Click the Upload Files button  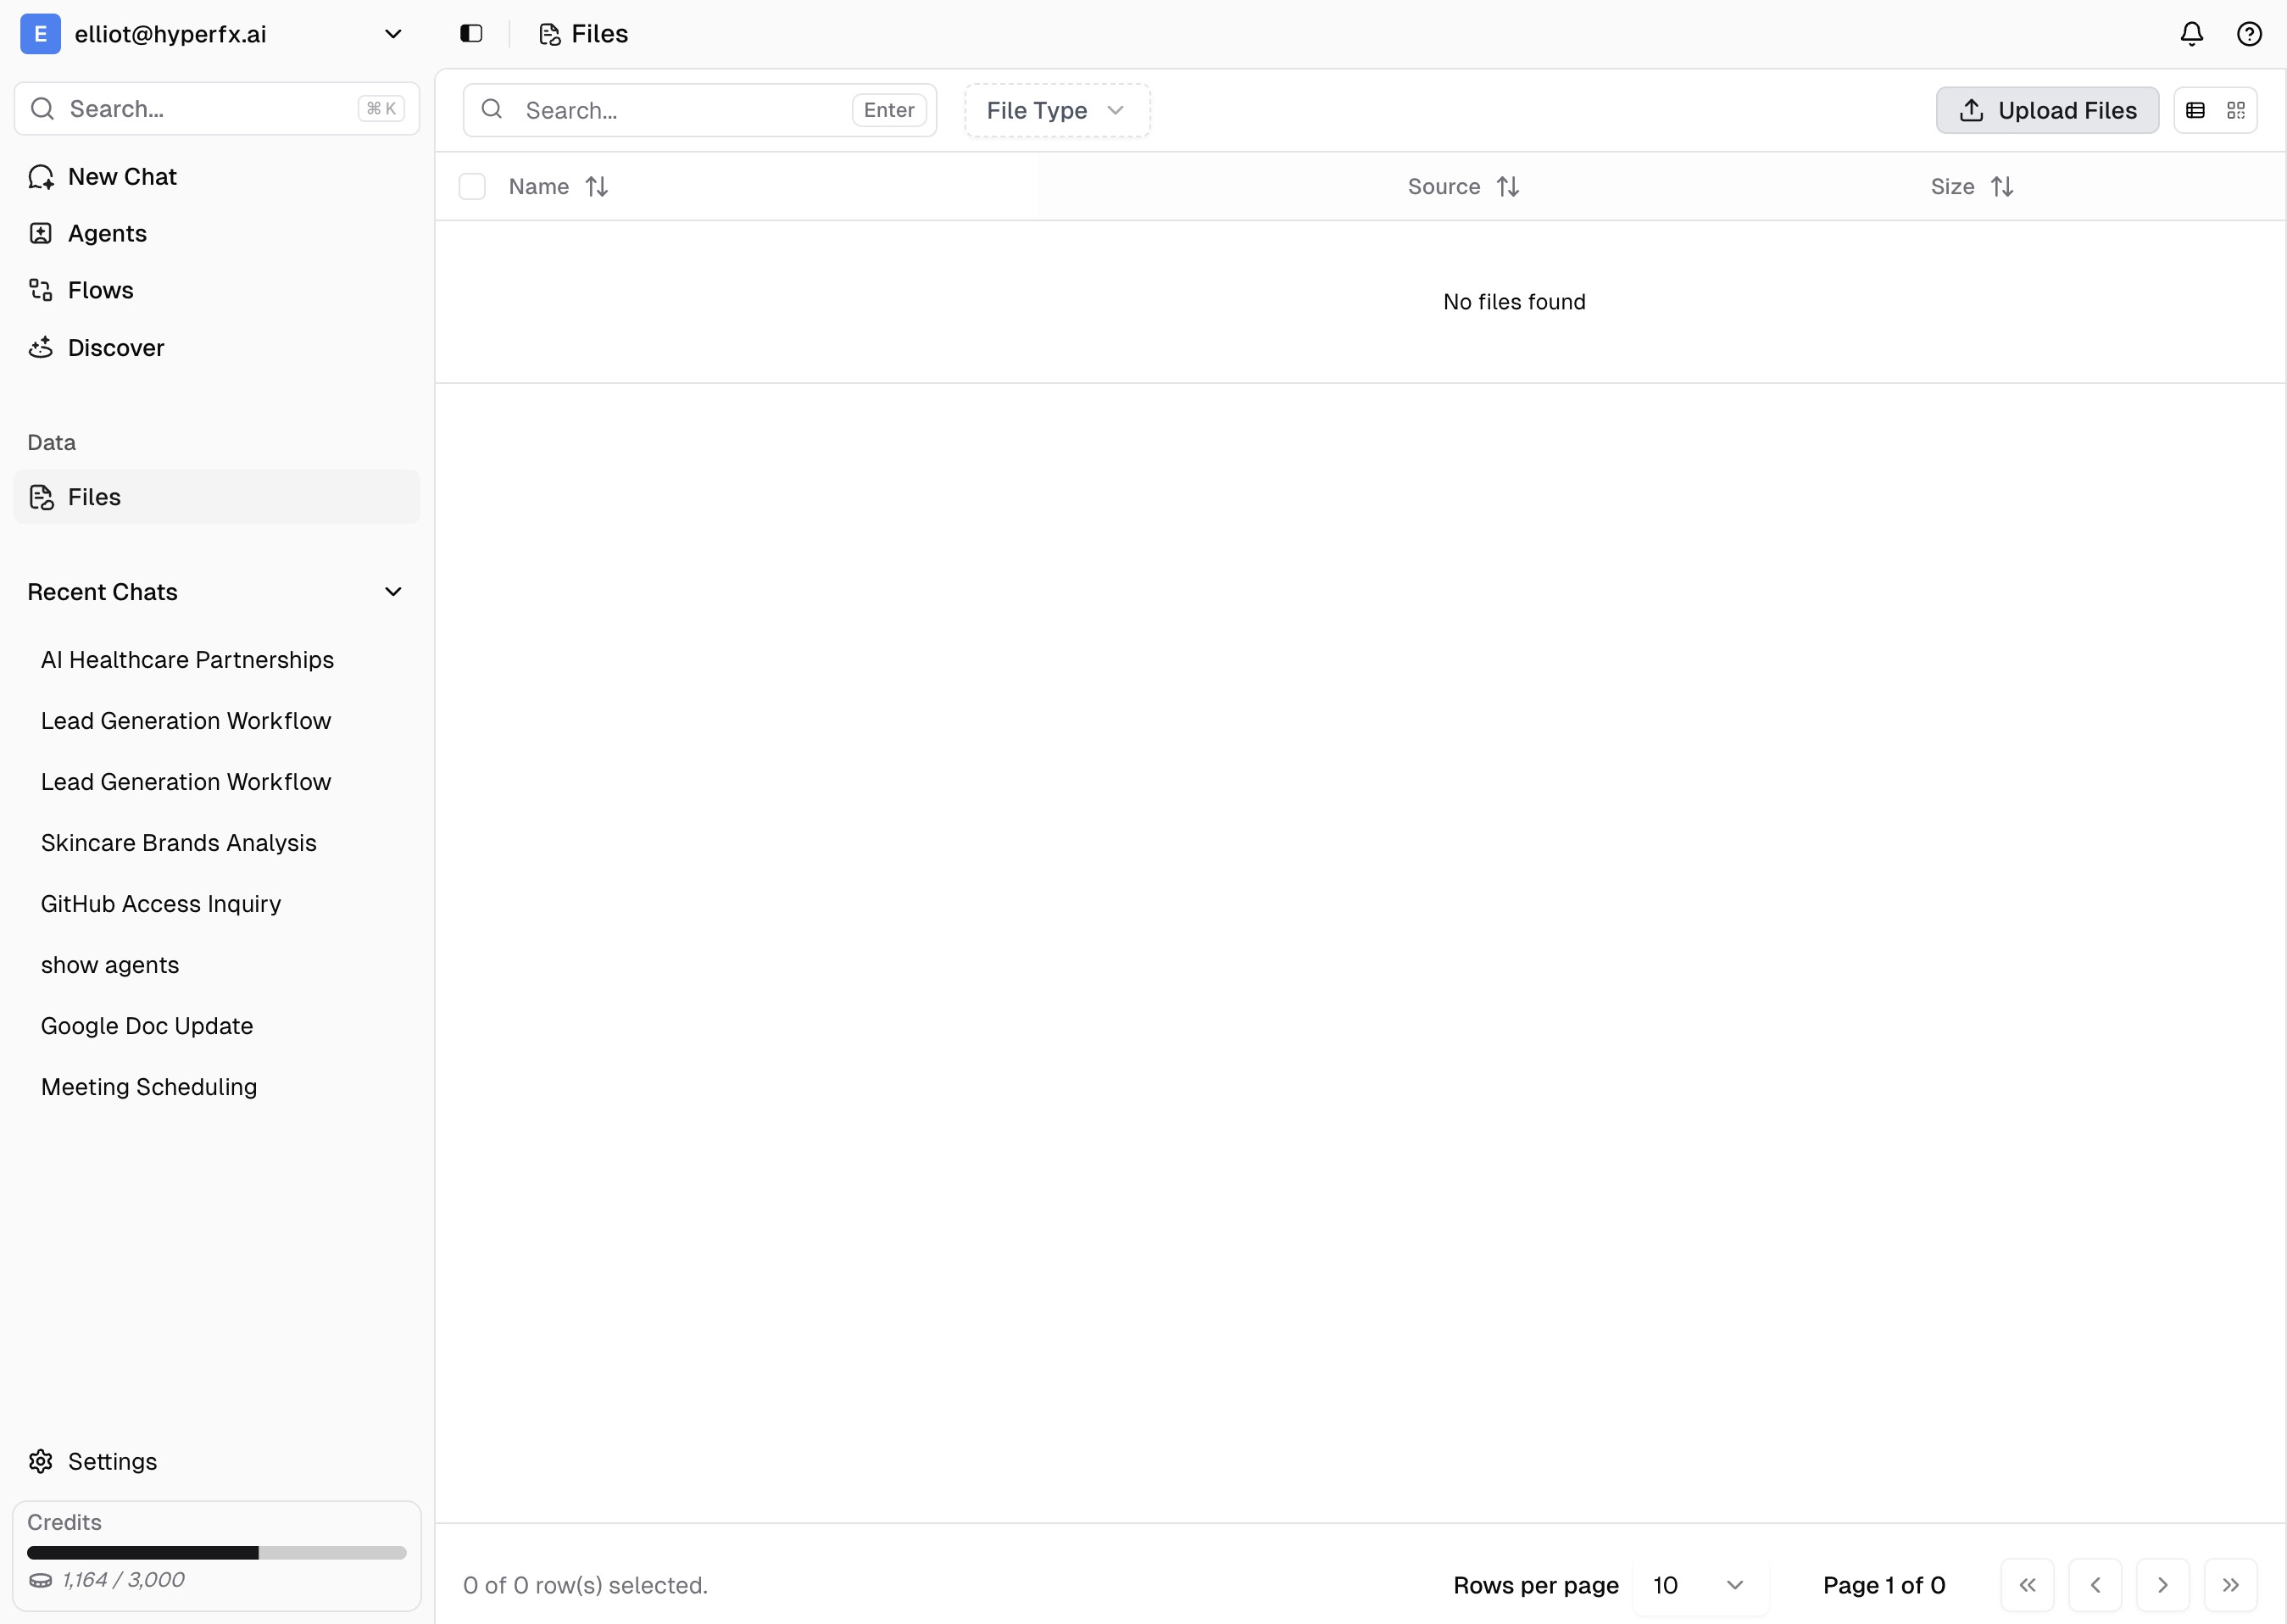pyautogui.click(x=2047, y=110)
